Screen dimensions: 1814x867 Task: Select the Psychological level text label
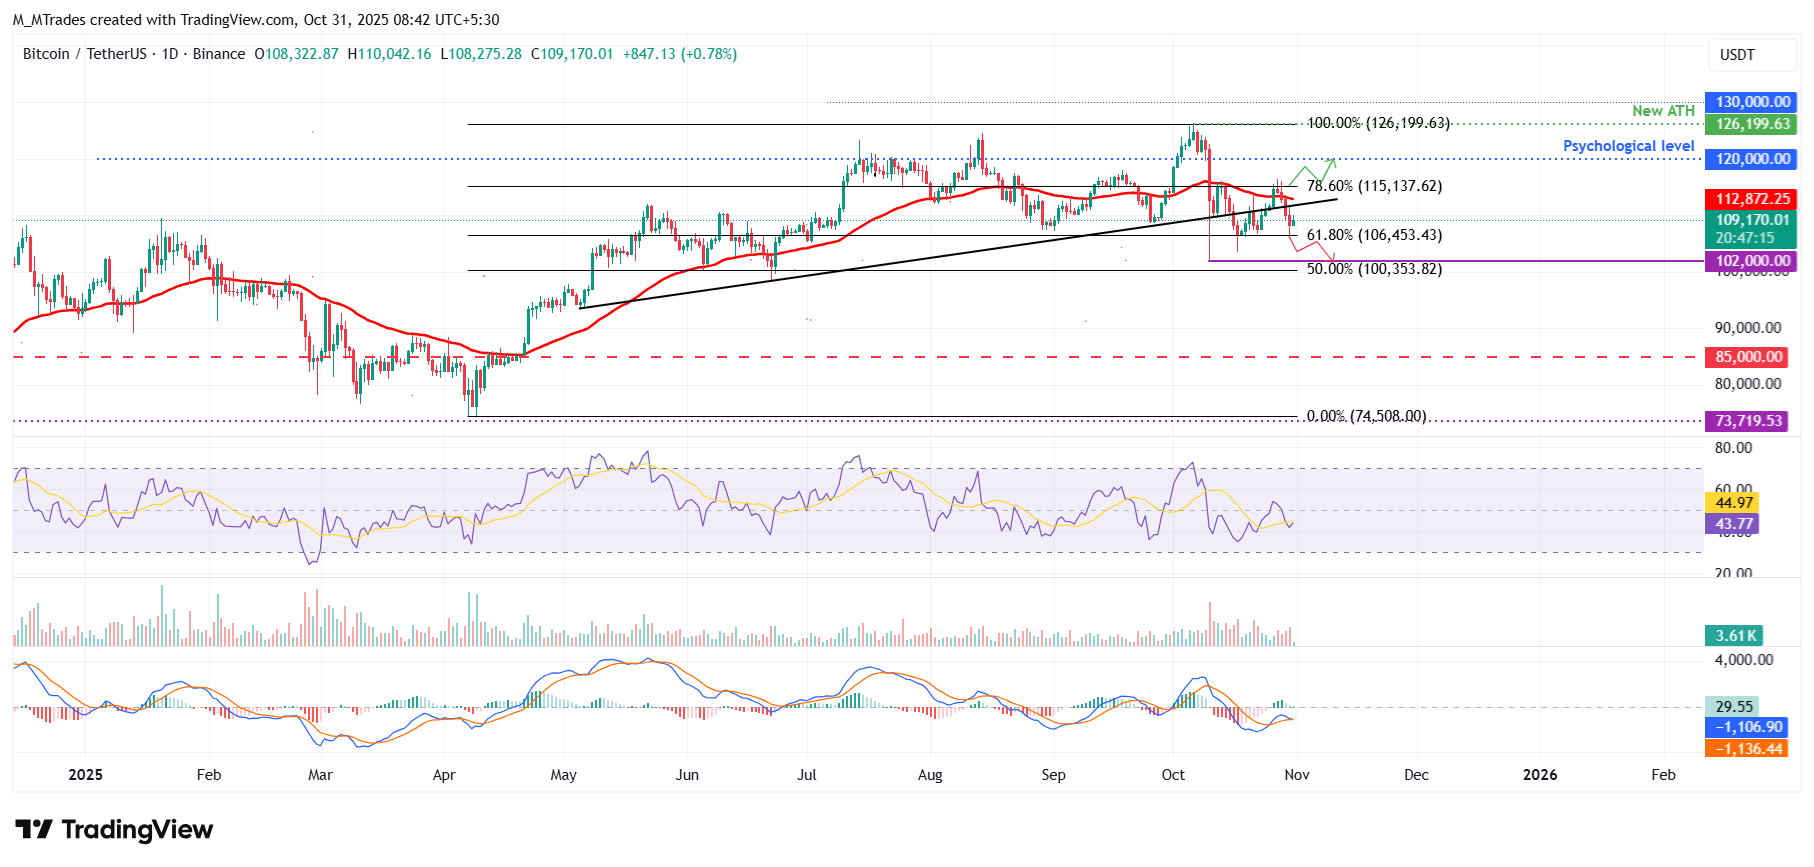coord(1628,146)
